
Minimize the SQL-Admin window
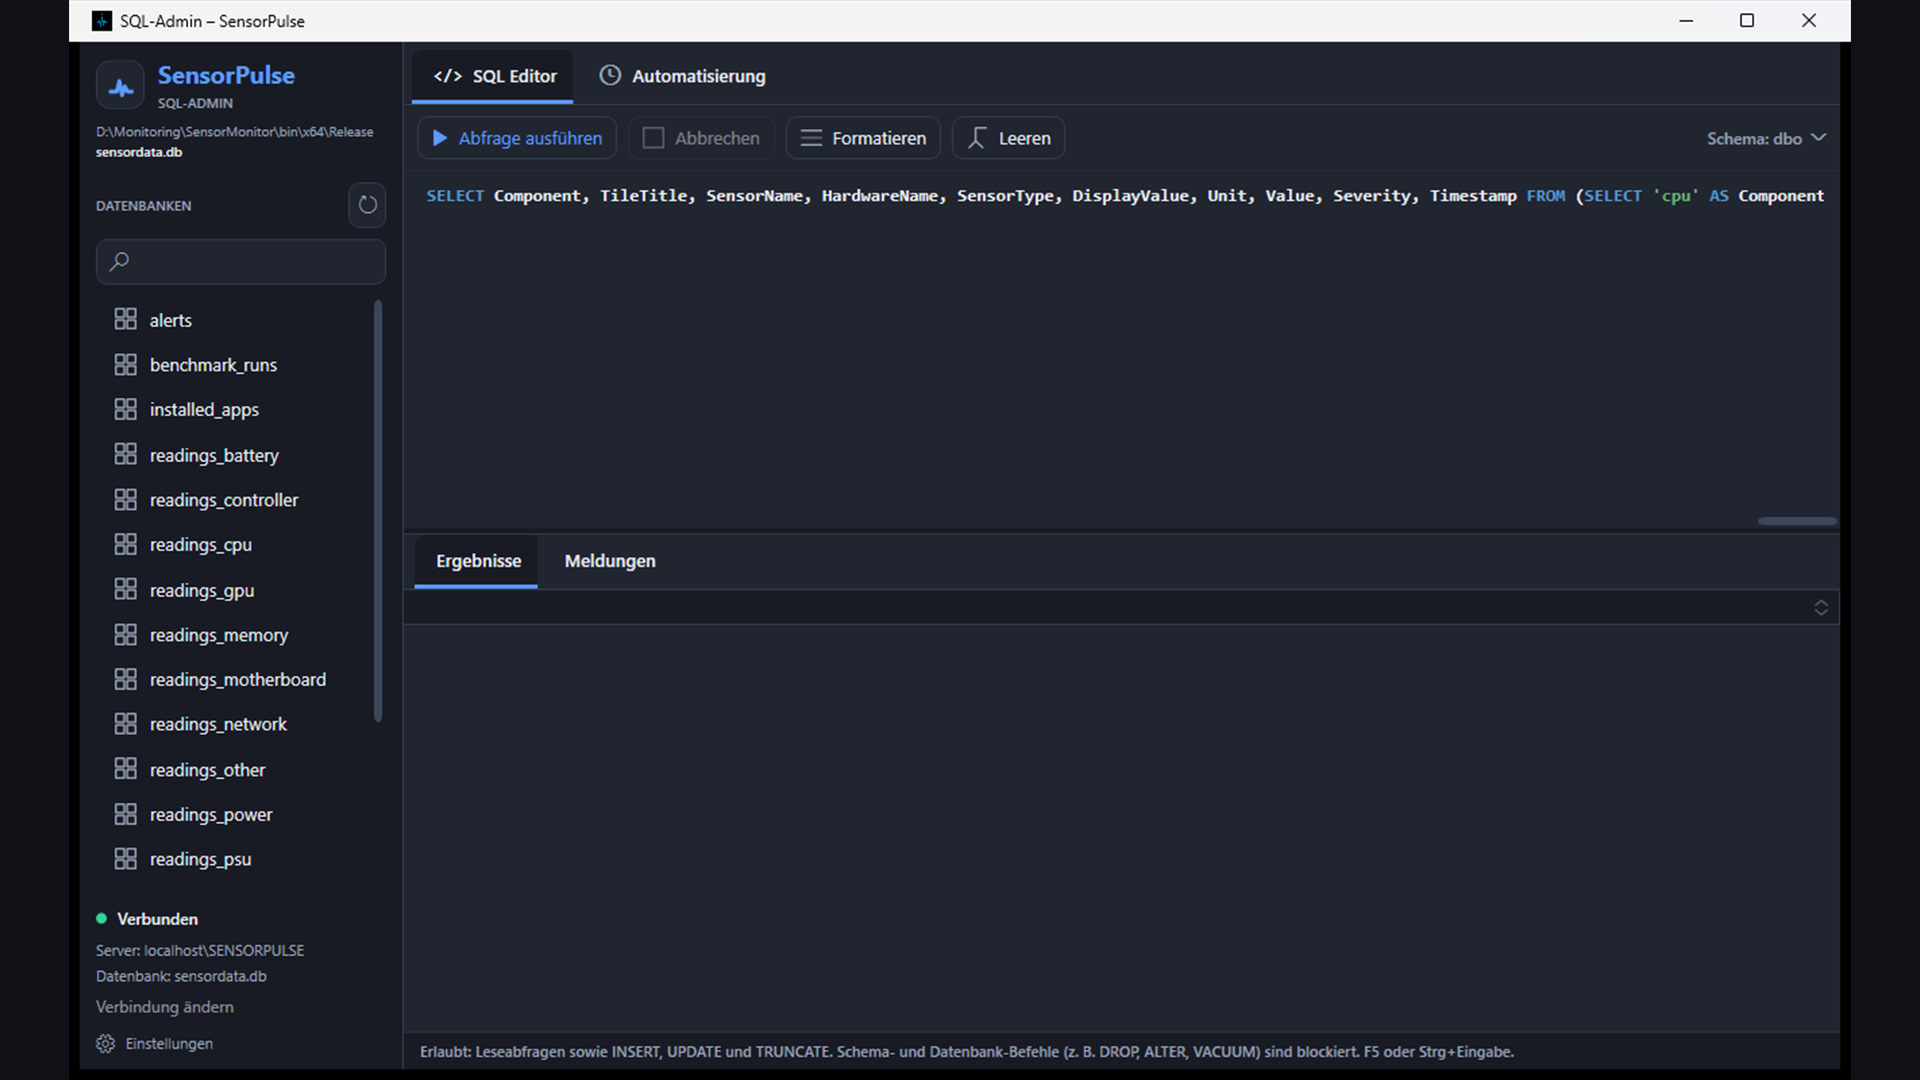coord(1686,20)
